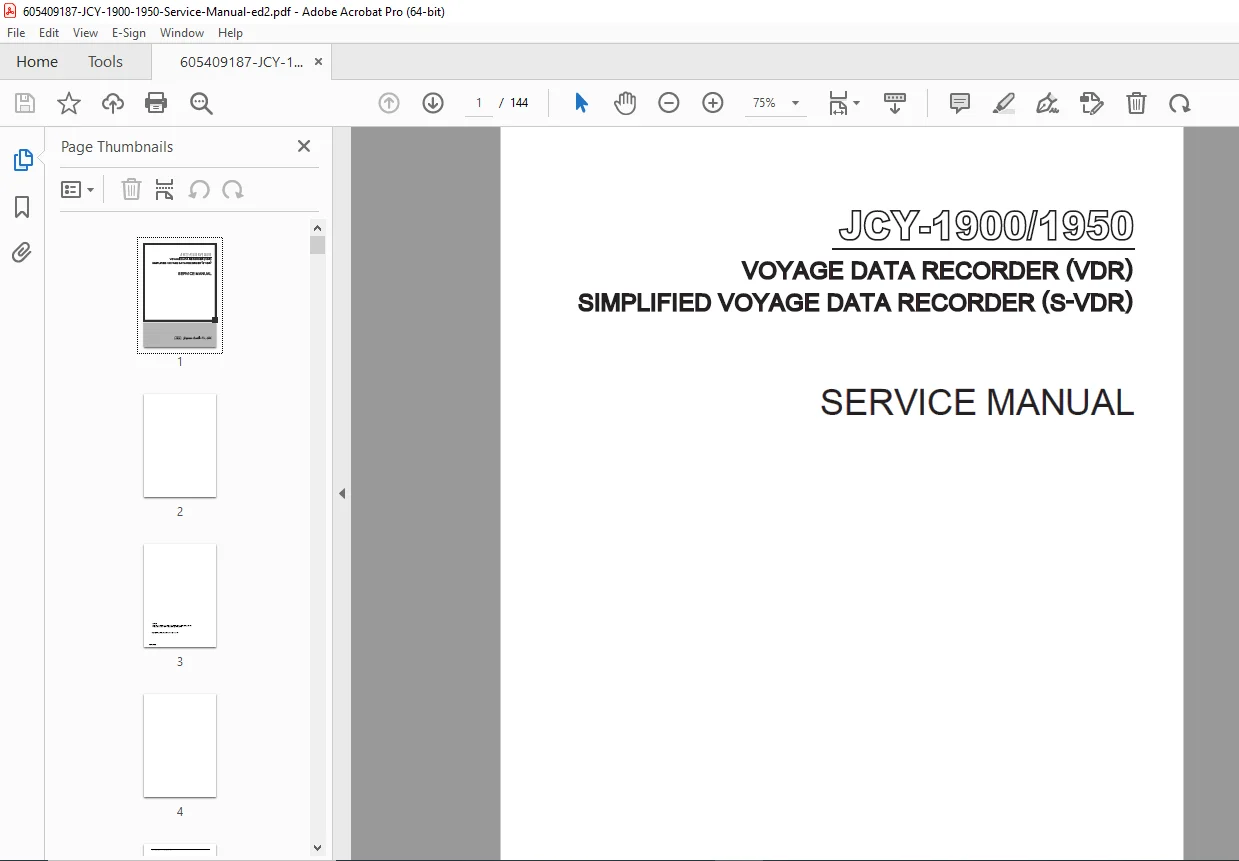1239x861 pixels.
Task: Select the page 2 thumbnail
Action: [180, 445]
